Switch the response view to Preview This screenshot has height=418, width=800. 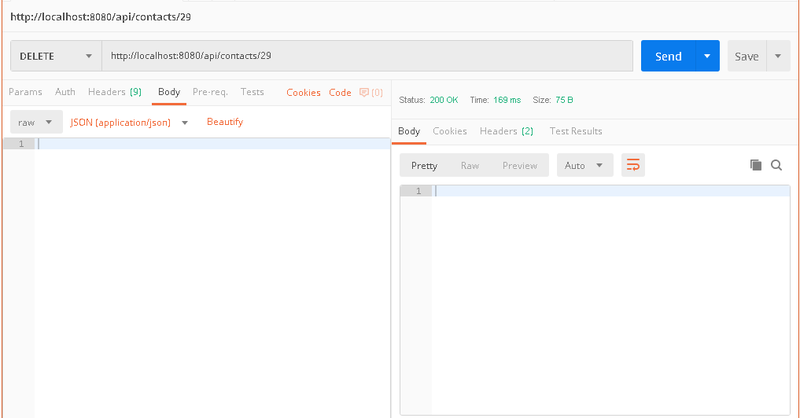pos(519,165)
